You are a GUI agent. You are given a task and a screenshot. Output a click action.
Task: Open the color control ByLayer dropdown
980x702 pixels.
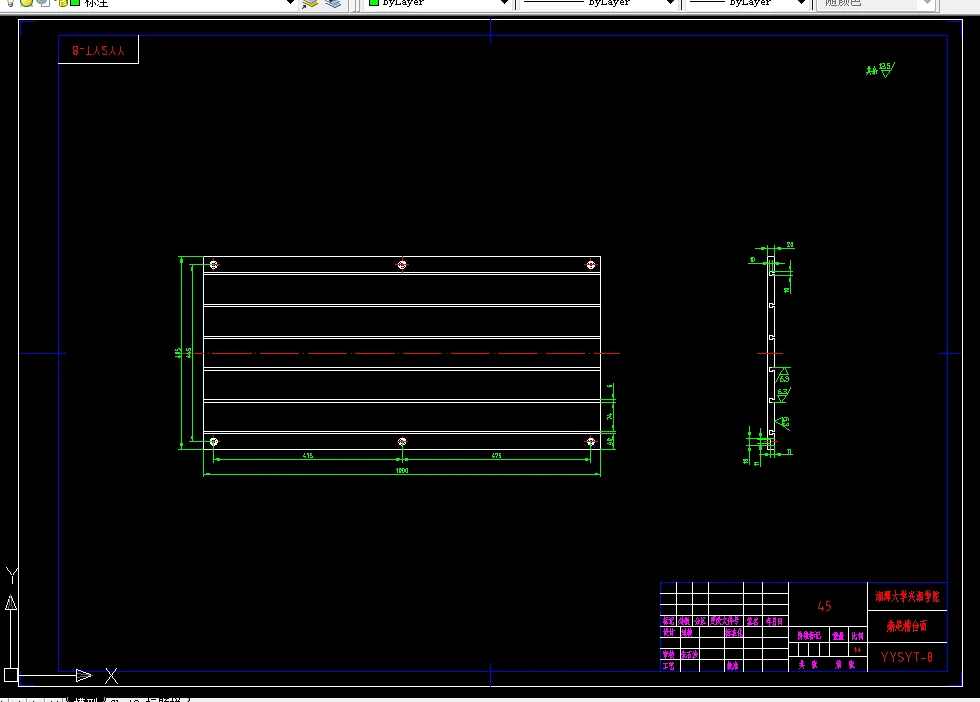click(504, 3)
